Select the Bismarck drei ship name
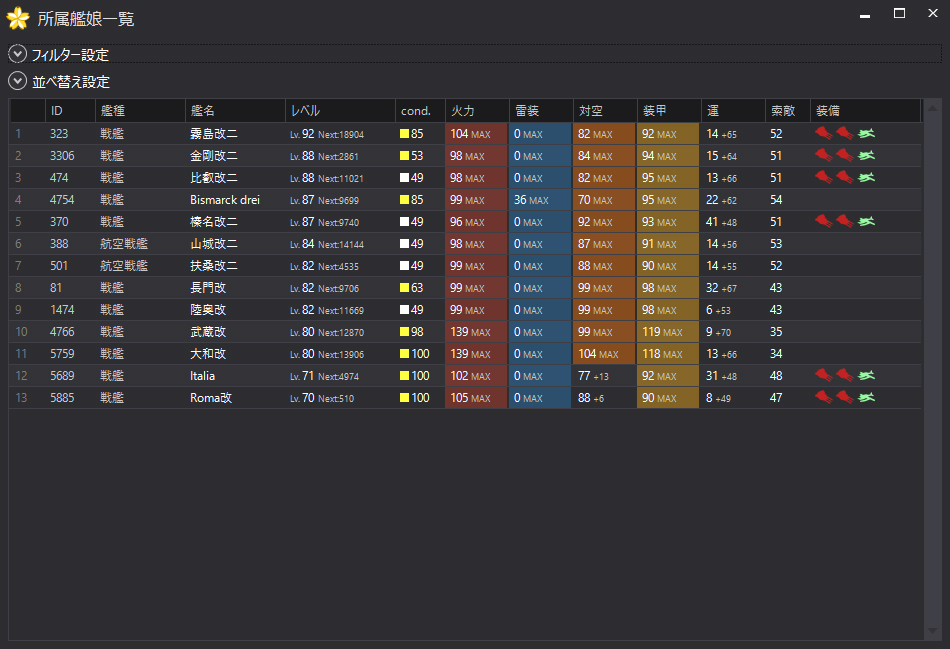The image size is (950, 649). (x=225, y=199)
